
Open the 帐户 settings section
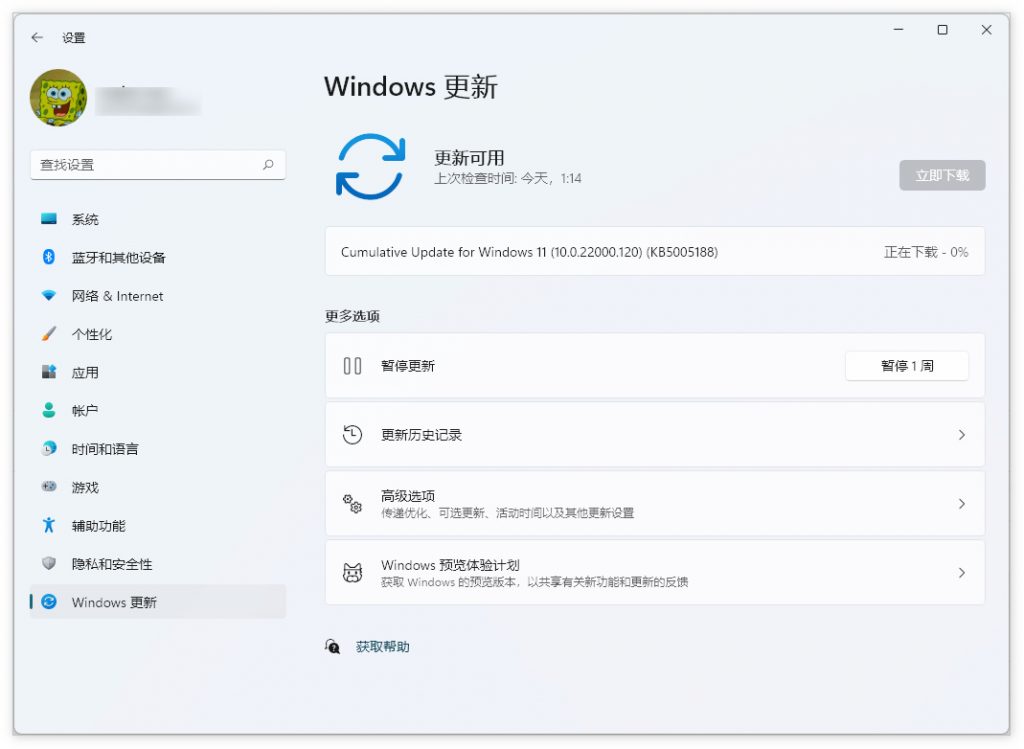point(85,411)
